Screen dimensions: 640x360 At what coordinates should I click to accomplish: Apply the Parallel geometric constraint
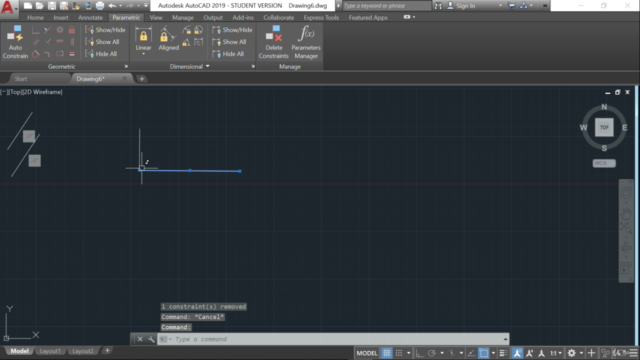pyautogui.click(x=36, y=42)
